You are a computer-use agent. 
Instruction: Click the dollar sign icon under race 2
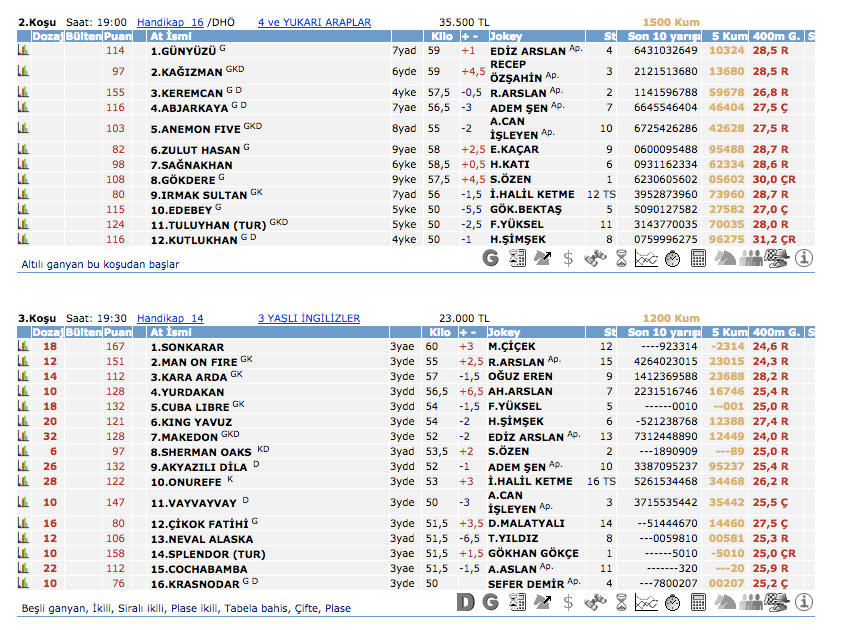click(x=569, y=259)
